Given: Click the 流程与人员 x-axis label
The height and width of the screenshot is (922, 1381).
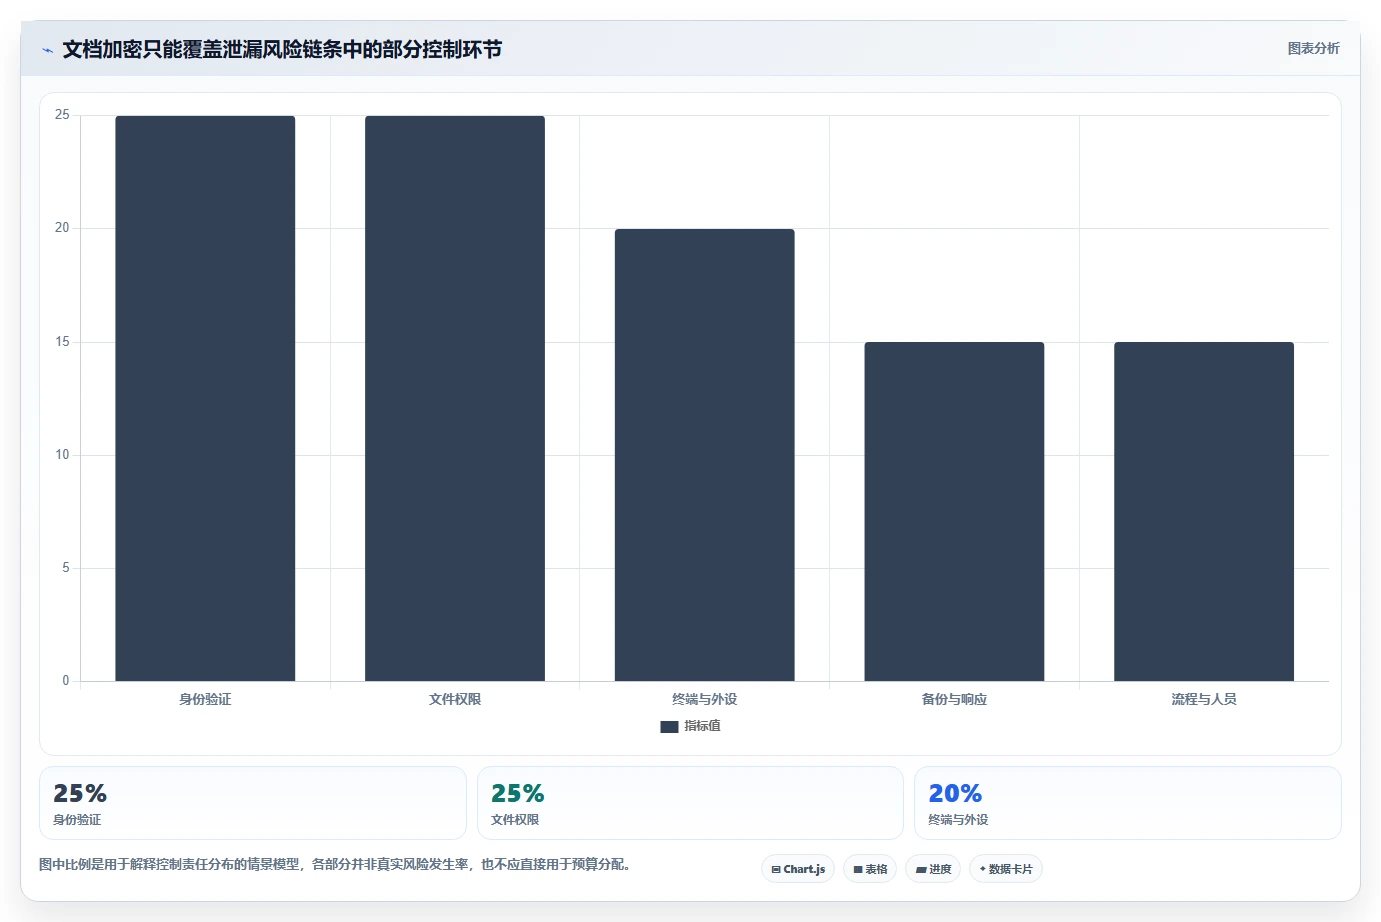Looking at the screenshot, I should (1204, 699).
